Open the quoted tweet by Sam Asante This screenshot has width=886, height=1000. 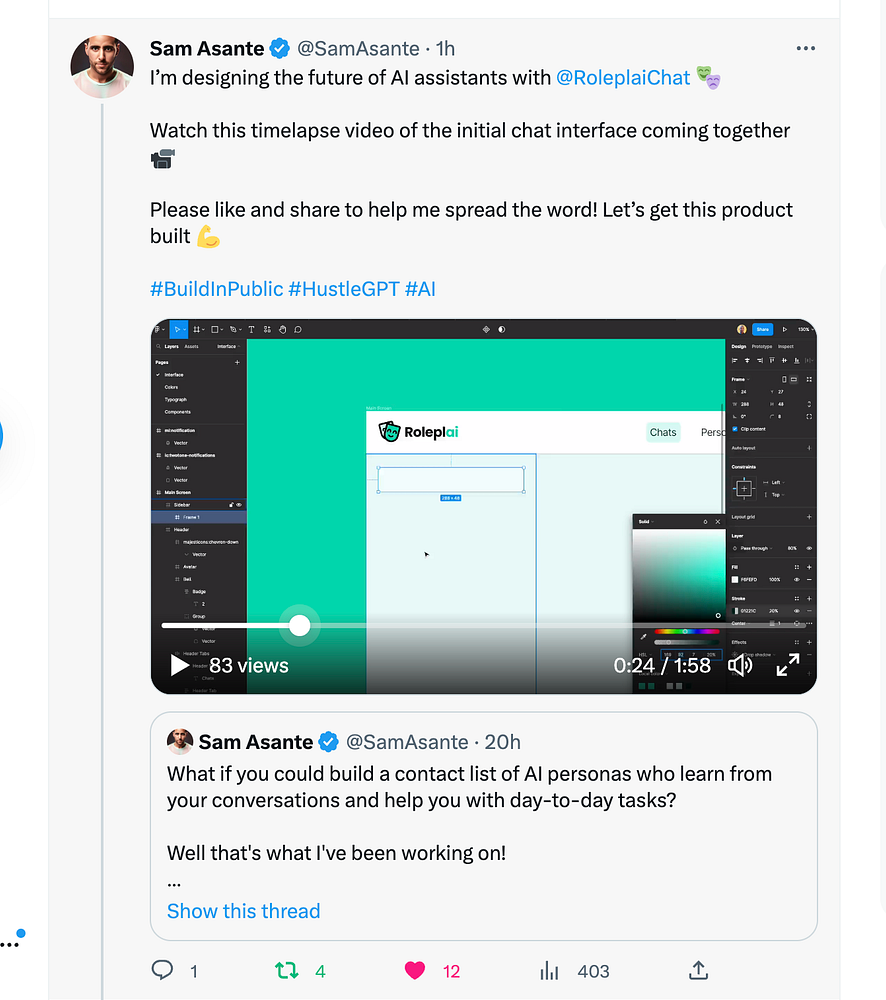click(480, 800)
